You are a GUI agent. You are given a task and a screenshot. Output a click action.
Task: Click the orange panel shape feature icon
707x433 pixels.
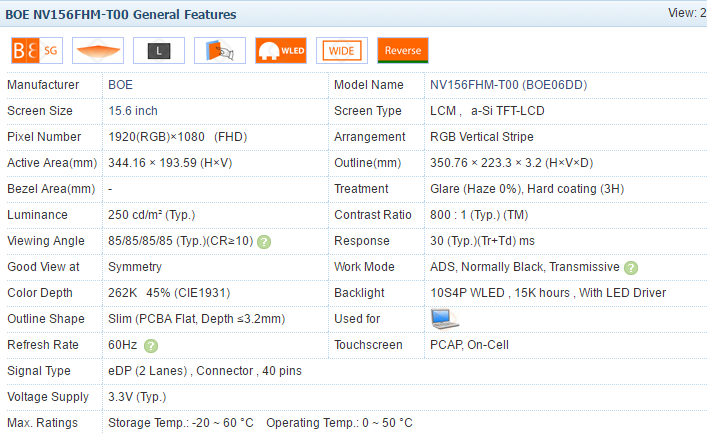point(98,51)
